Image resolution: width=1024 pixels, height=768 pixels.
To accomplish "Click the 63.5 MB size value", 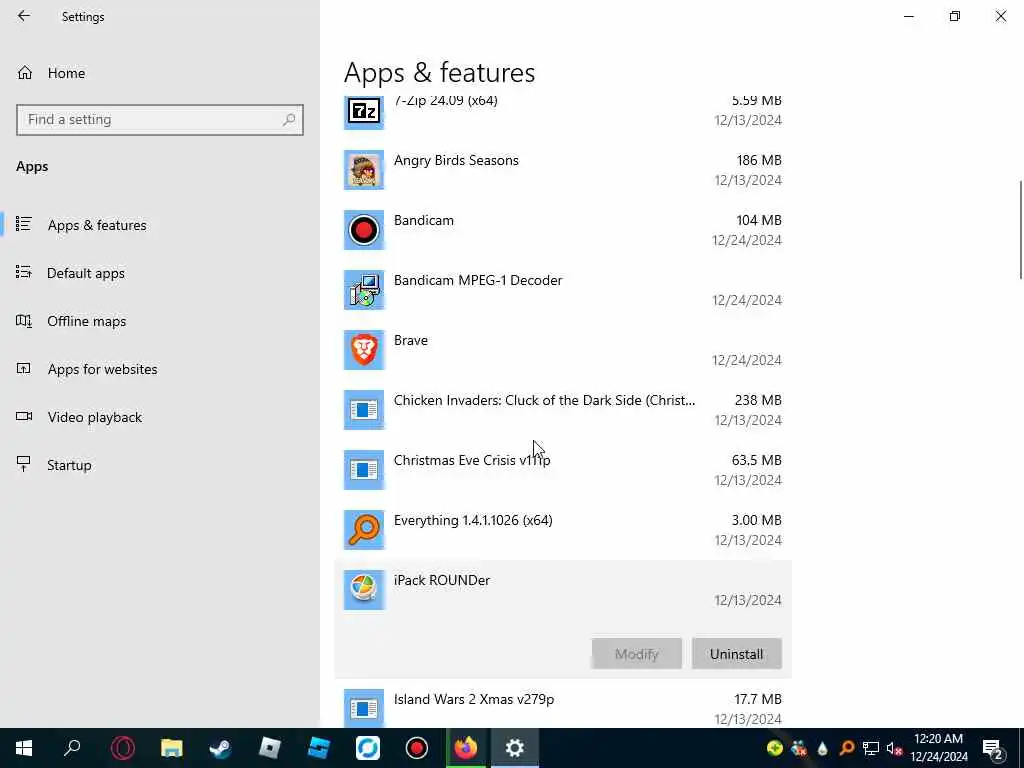I will click(756, 460).
